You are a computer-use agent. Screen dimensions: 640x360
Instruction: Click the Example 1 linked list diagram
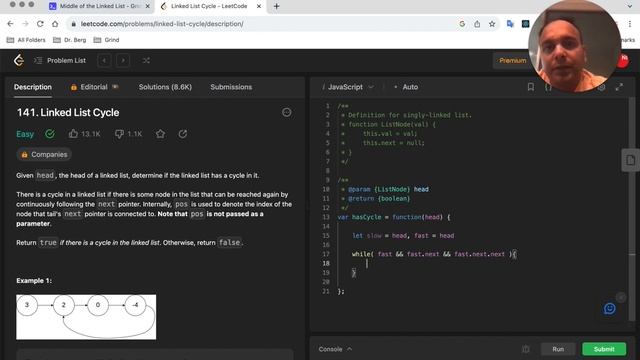[x=86, y=317]
